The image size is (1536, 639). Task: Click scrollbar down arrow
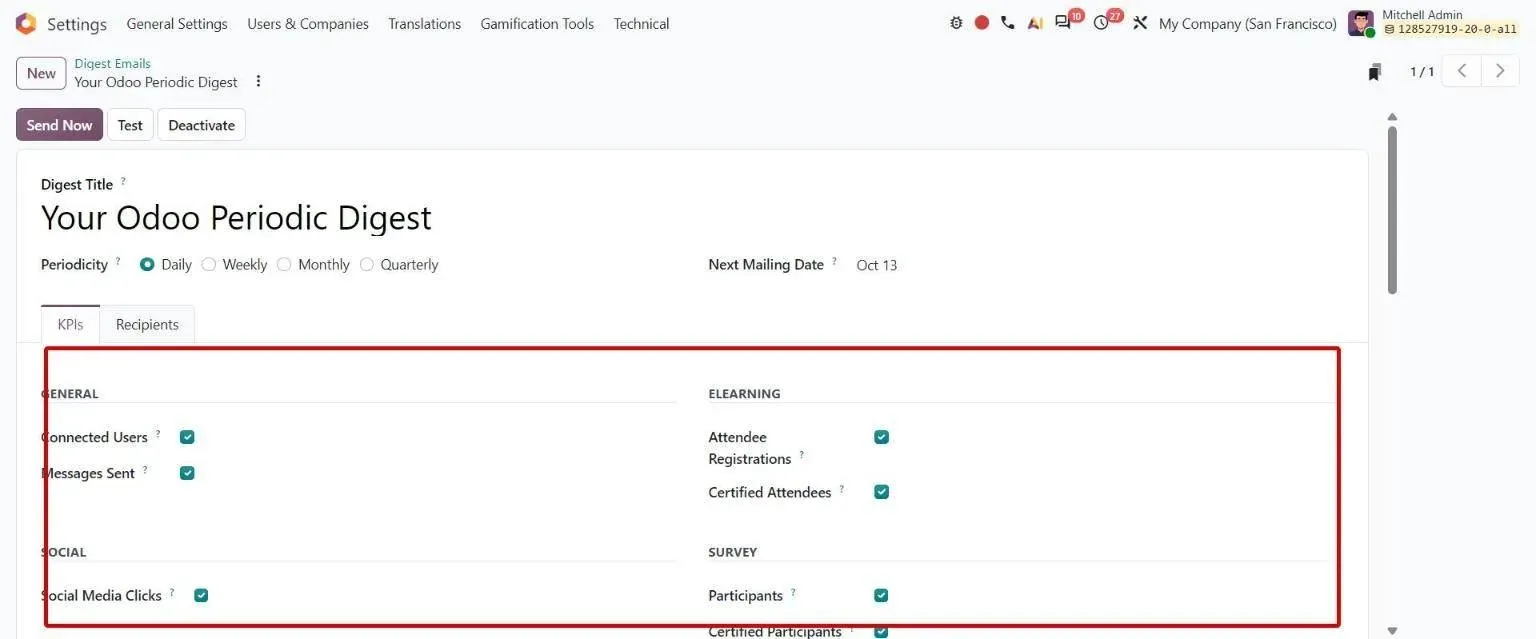click(x=1392, y=631)
